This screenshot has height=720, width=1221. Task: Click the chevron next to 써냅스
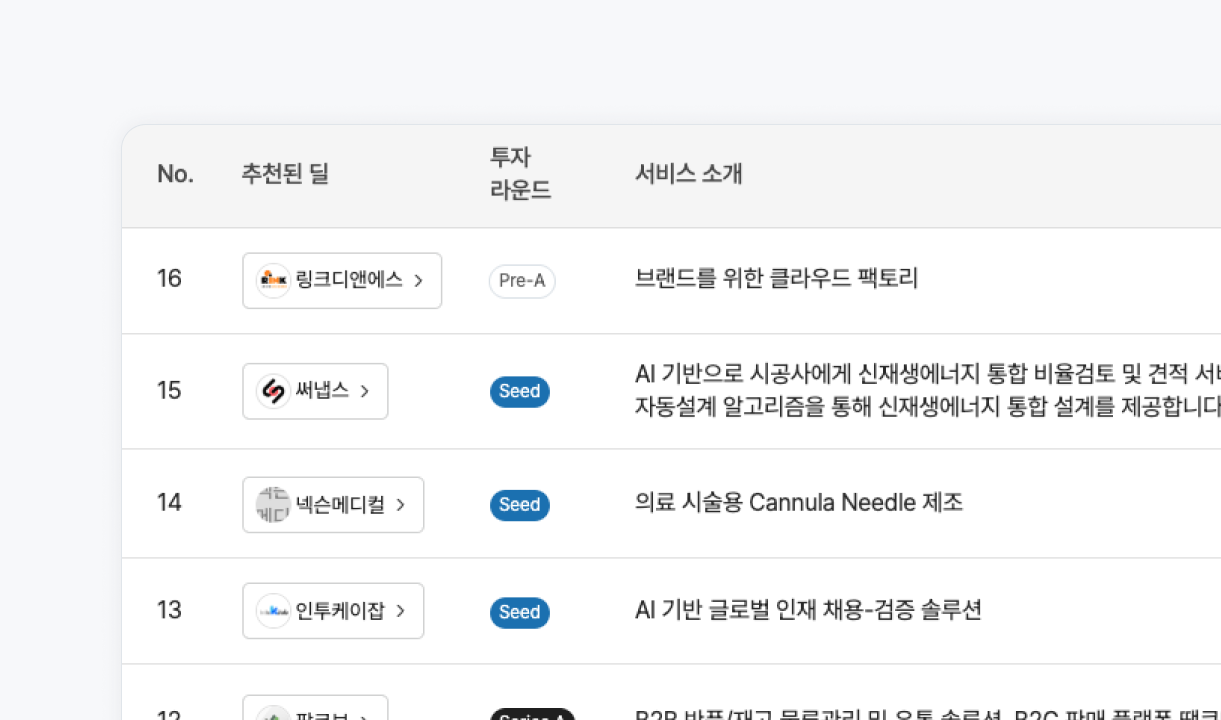point(364,391)
